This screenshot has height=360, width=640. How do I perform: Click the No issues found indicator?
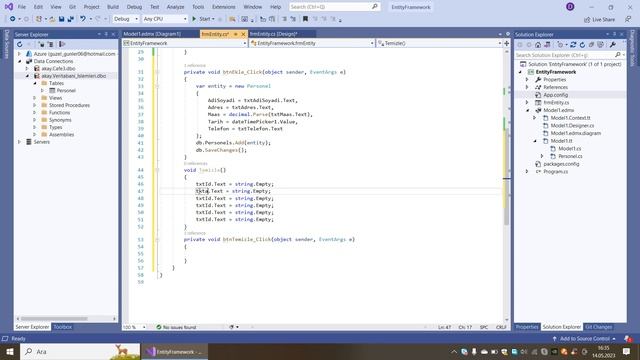tap(176, 327)
